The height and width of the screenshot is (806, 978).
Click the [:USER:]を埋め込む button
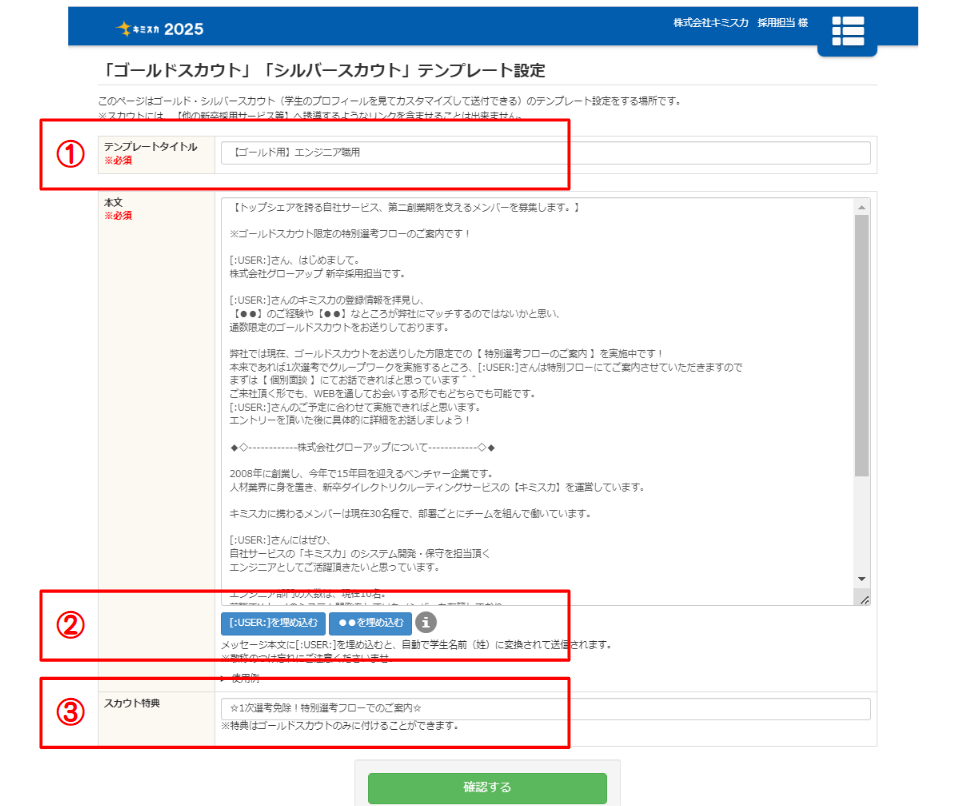273,623
